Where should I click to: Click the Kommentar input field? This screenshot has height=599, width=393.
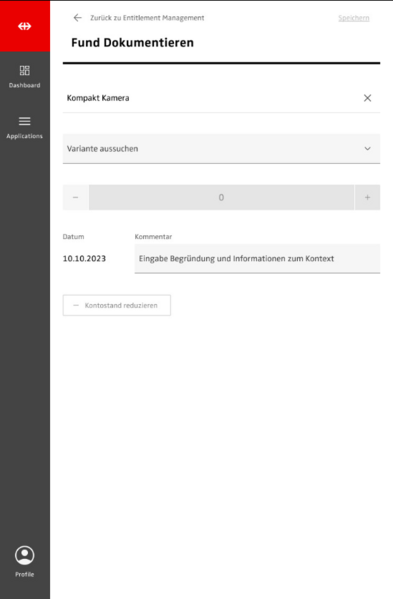[257, 259]
